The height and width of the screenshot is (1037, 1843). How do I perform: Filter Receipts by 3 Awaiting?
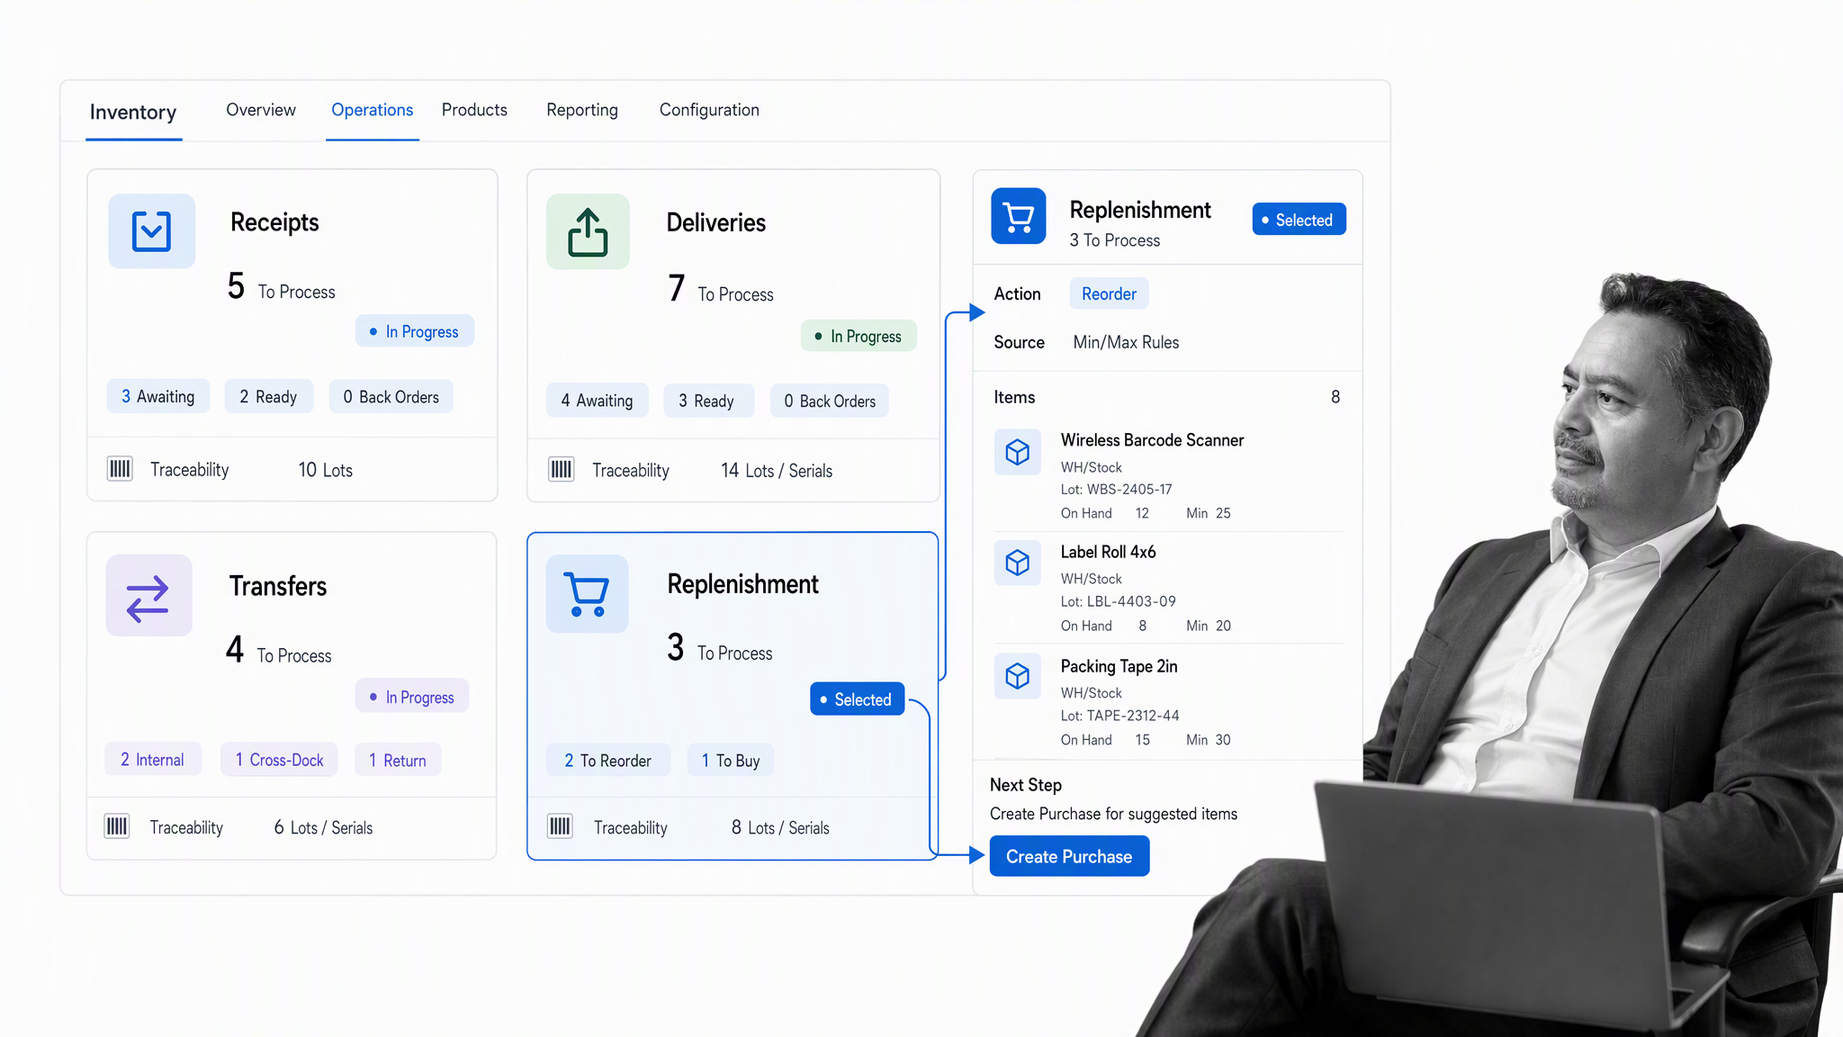point(158,397)
